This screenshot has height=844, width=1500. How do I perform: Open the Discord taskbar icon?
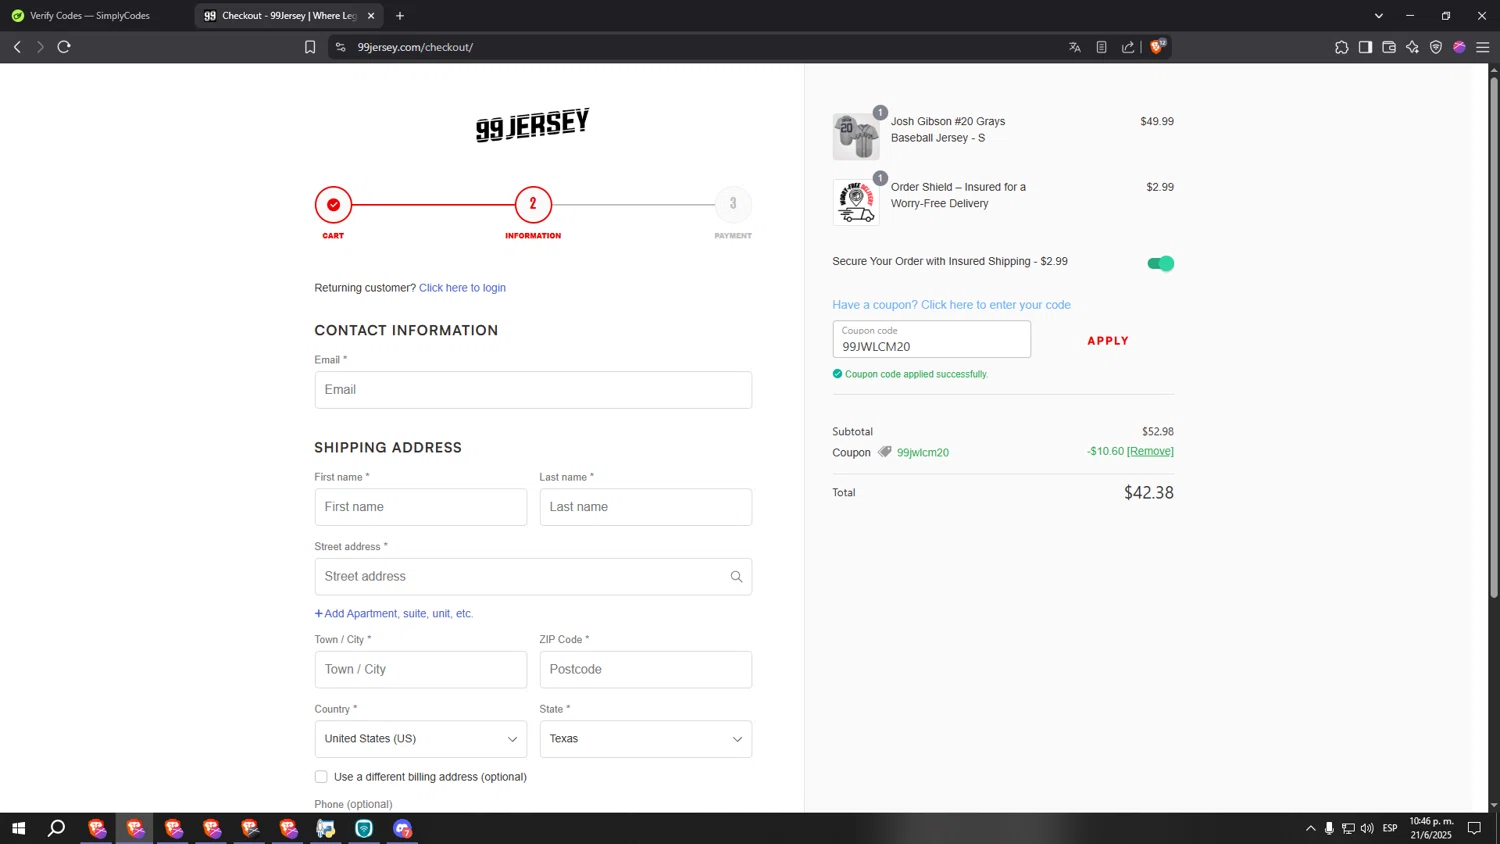[402, 828]
